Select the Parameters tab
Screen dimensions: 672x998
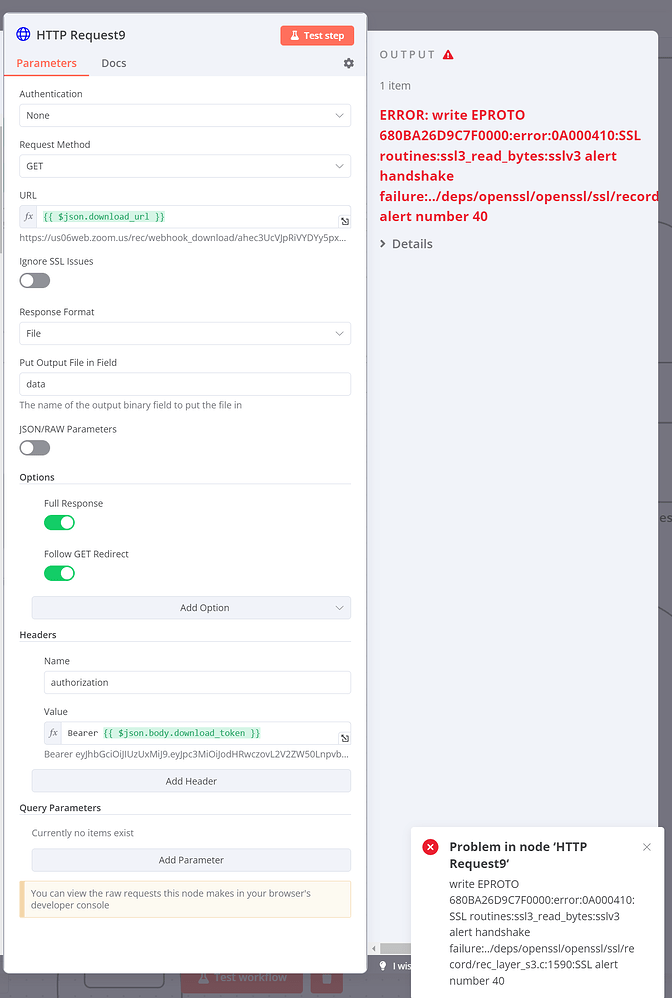coord(46,62)
